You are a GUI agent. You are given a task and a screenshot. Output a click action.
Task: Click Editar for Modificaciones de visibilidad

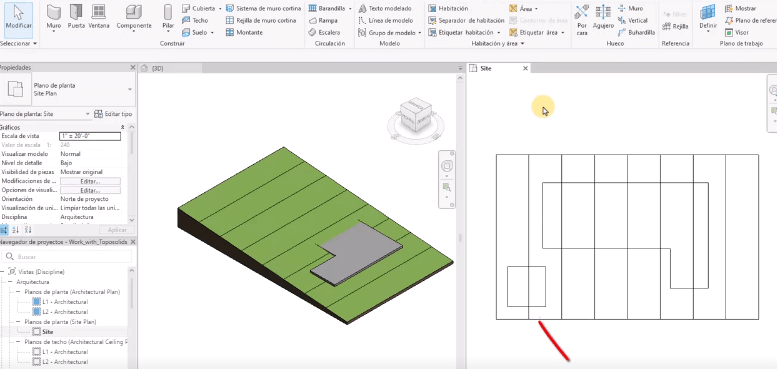coord(90,181)
